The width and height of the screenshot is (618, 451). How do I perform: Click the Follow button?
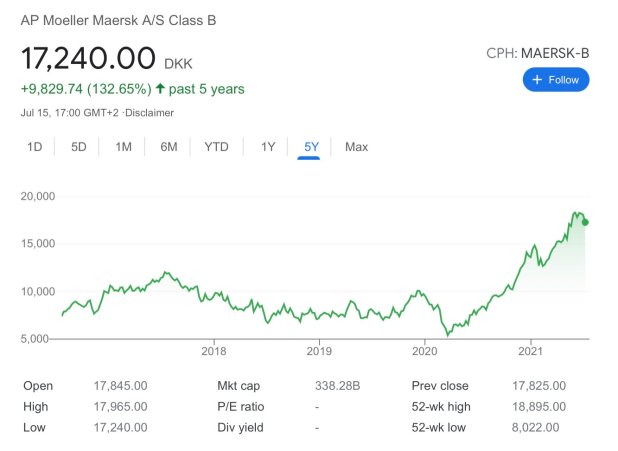pos(556,80)
